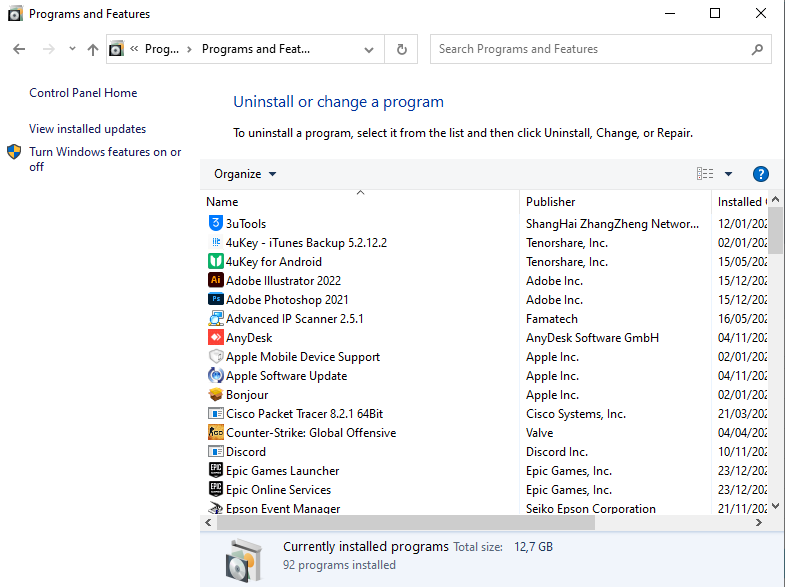
Task: Open the recent locations dropdown arrow
Action: coord(72,49)
